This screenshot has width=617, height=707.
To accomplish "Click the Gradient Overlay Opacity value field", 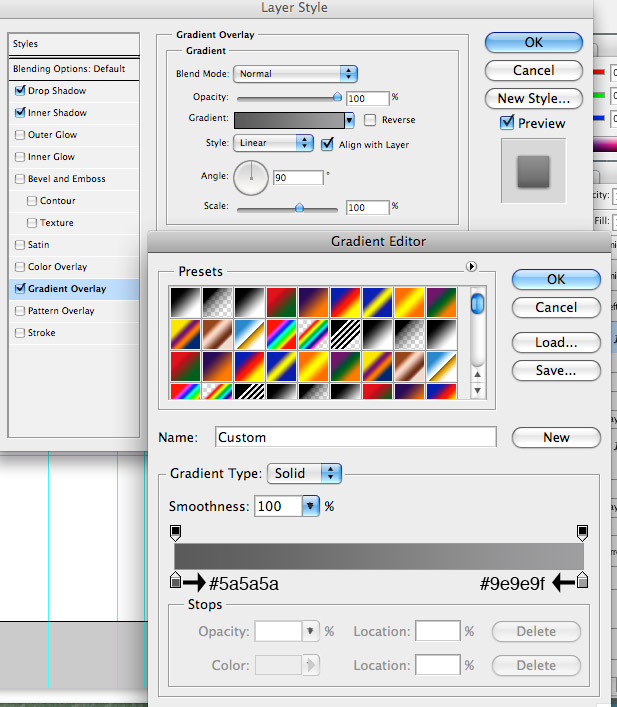I will (x=367, y=98).
